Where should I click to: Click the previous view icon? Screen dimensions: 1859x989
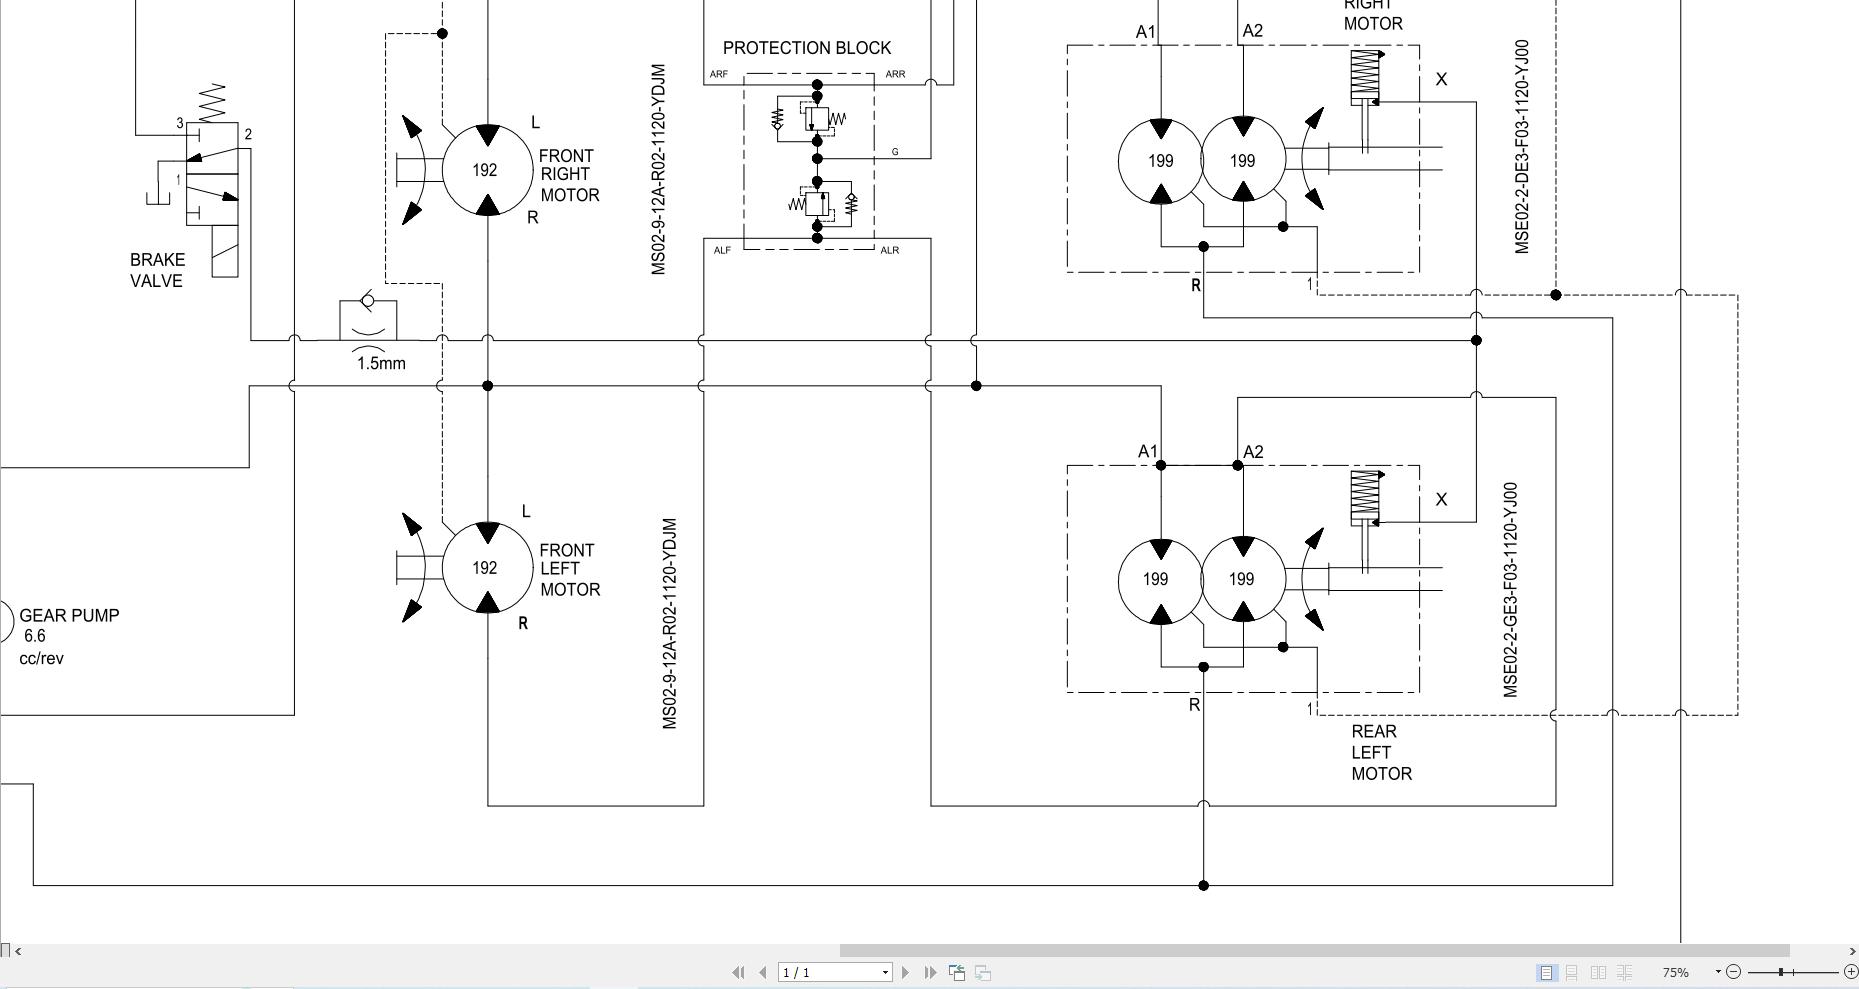957,972
